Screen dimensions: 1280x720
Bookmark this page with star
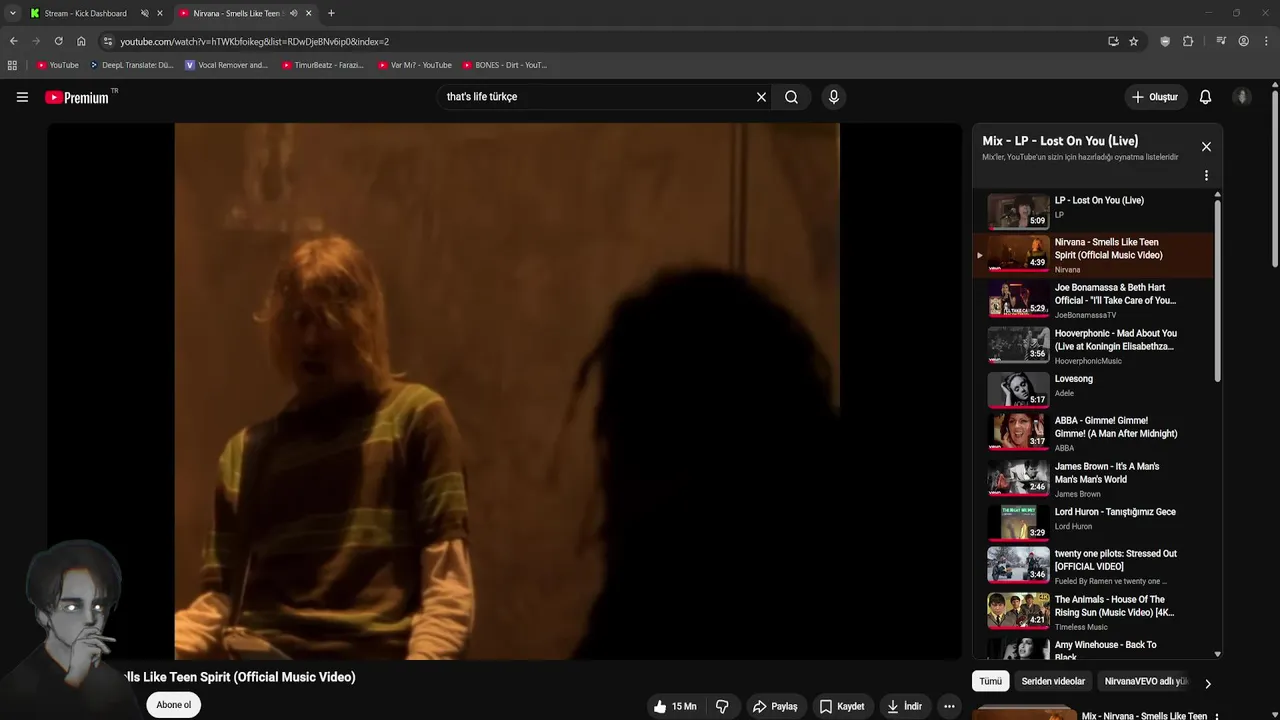[1133, 41]
